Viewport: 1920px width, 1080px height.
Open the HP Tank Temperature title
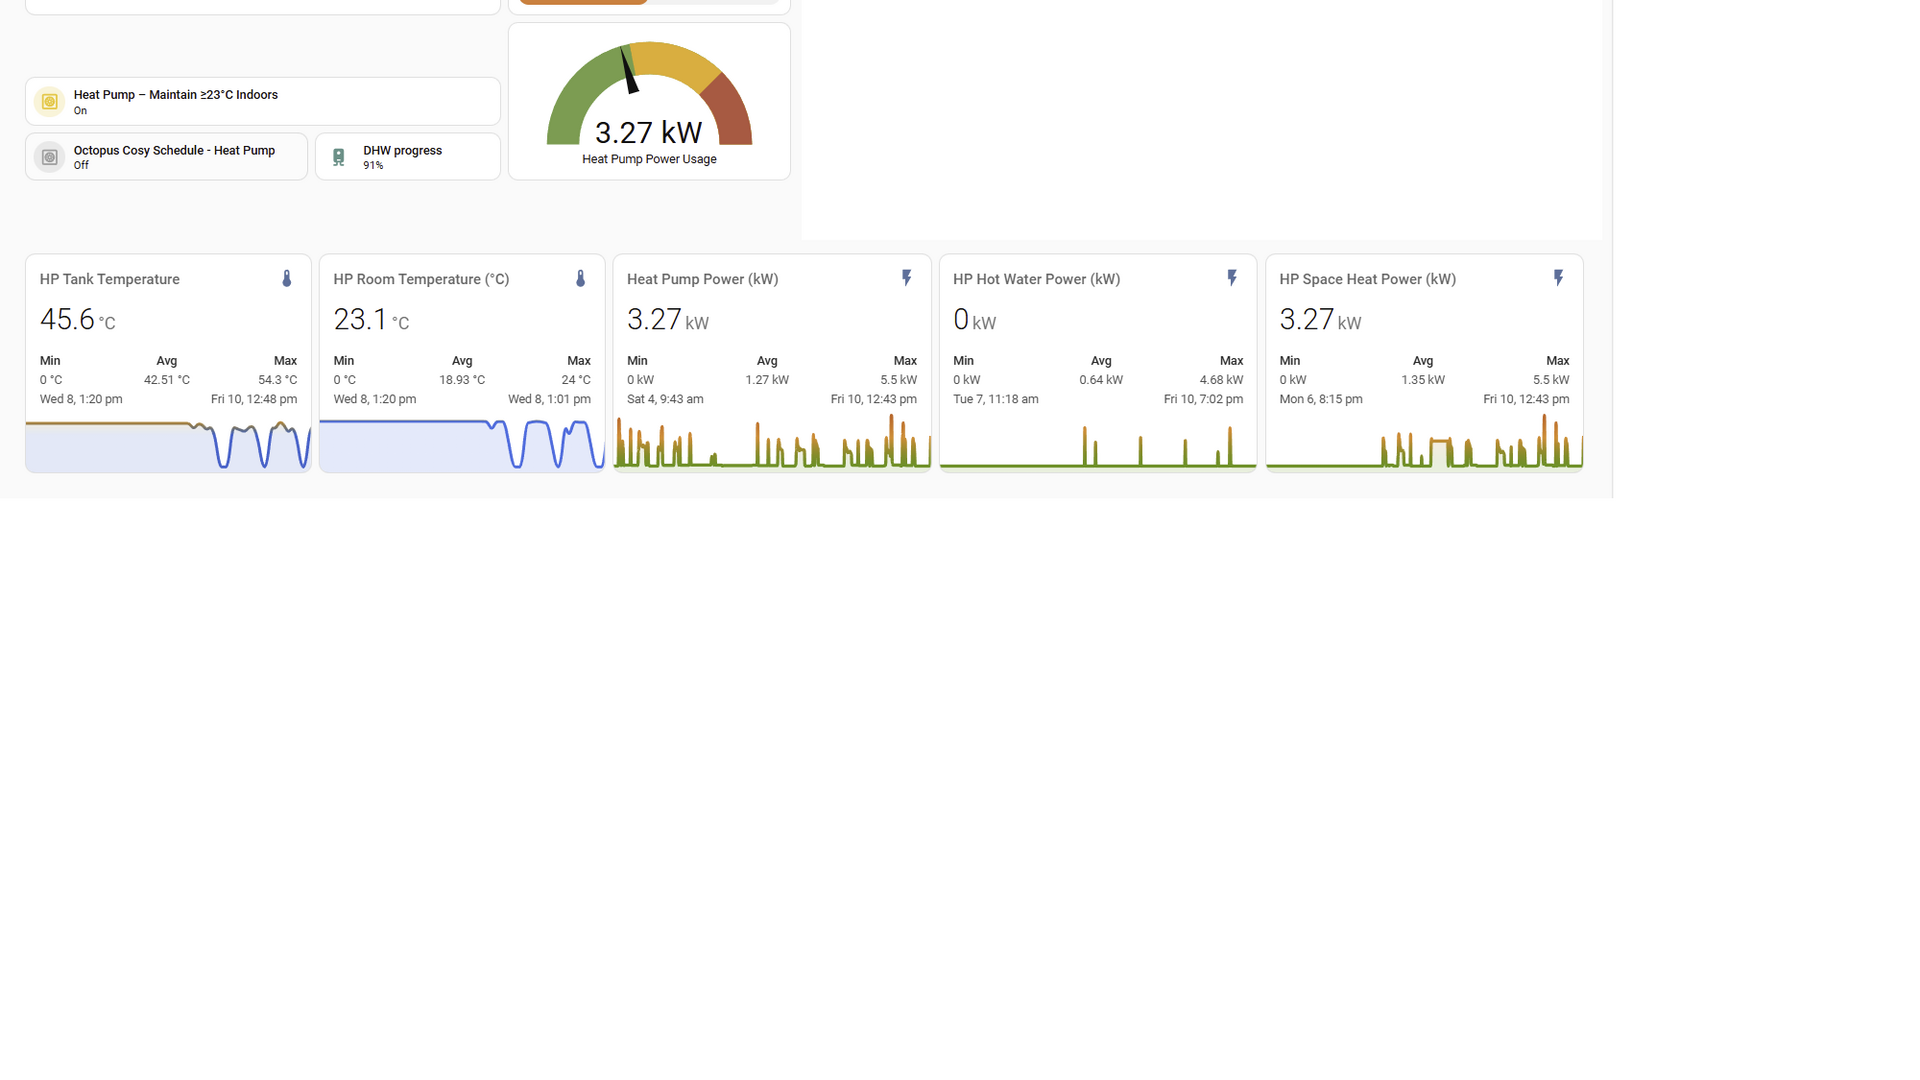click(x=110, y=279)
